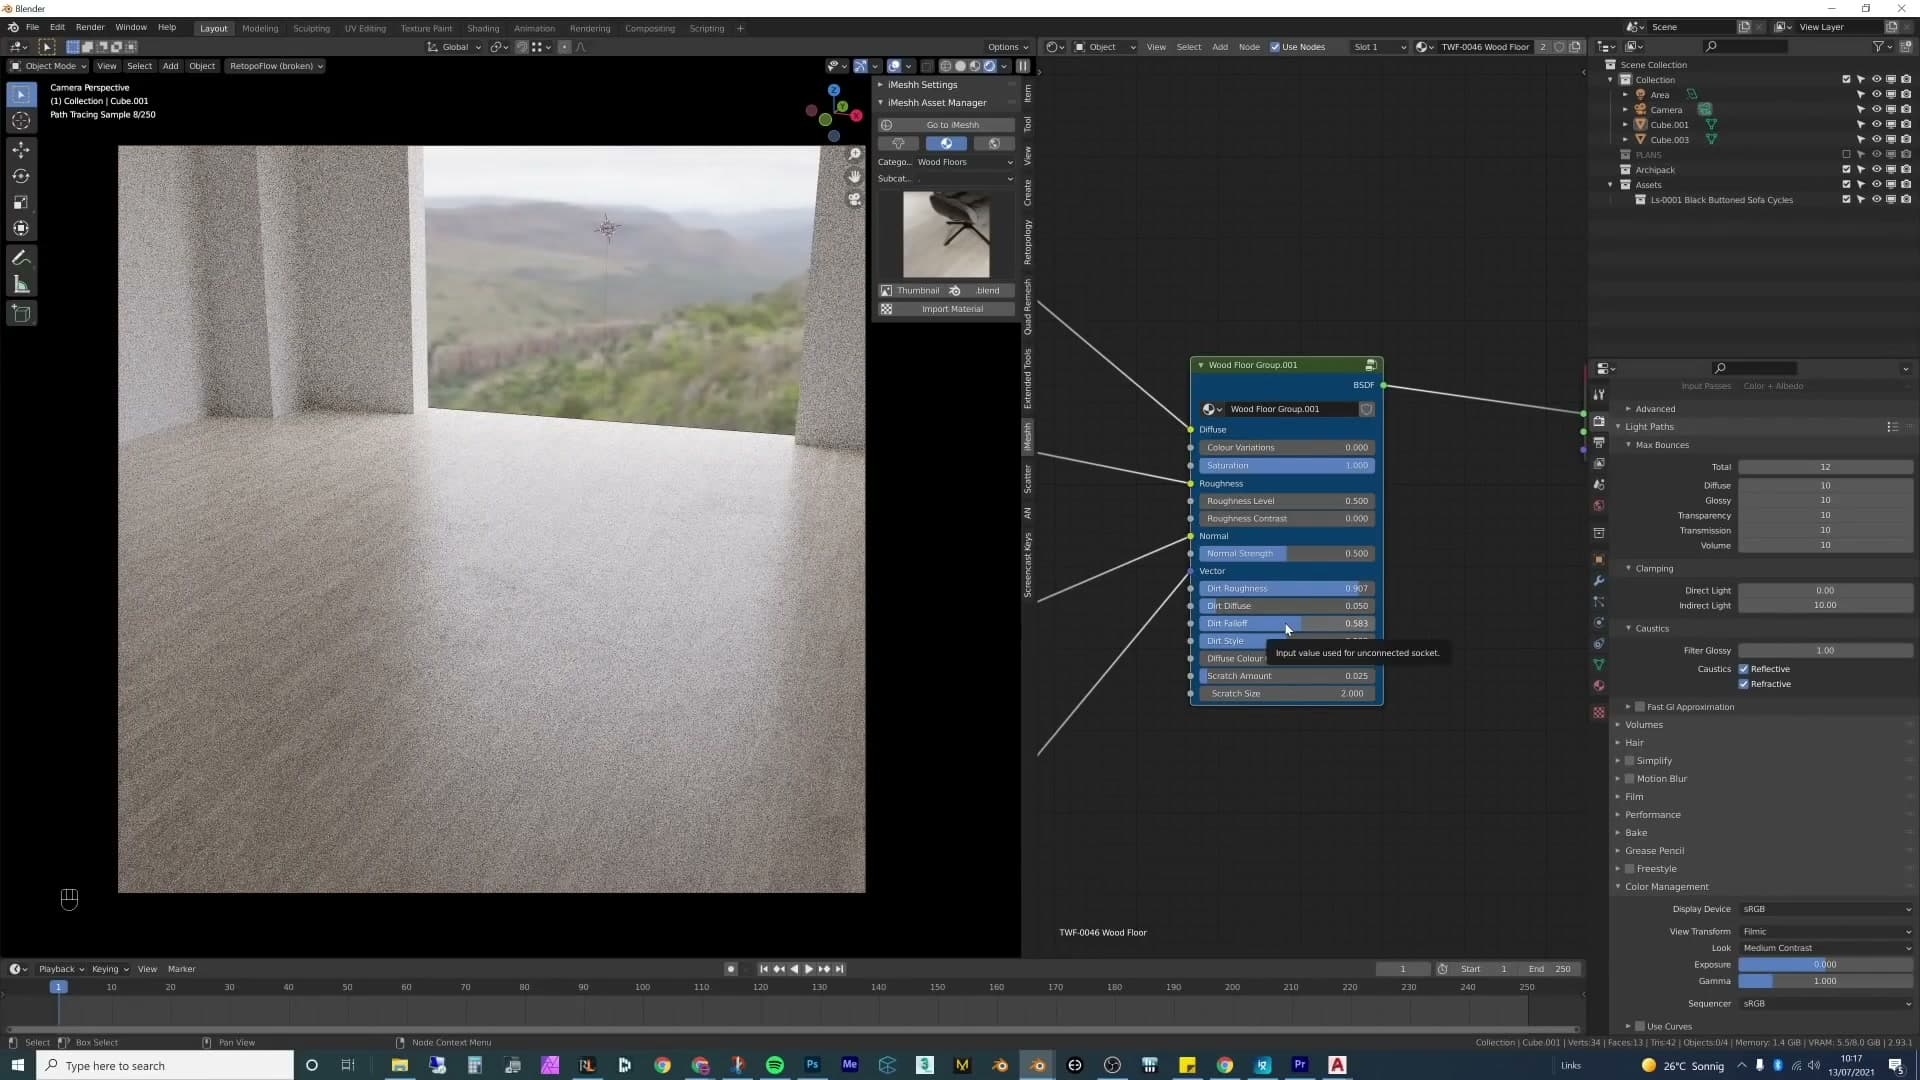Select the Add Cube tool
This screenshot has width=1920, height=1080.
point(21,314)
